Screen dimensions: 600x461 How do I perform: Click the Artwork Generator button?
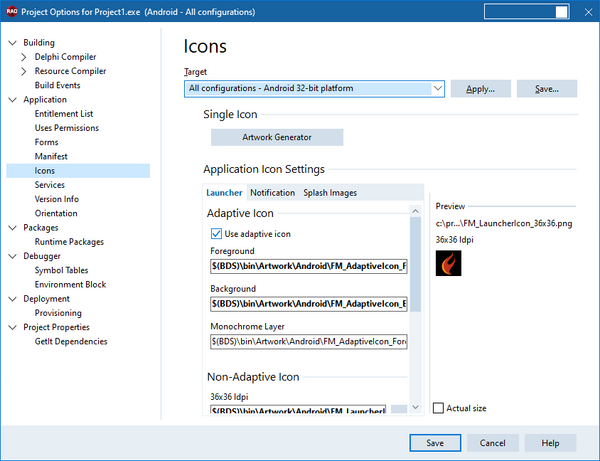click(277, 137)
